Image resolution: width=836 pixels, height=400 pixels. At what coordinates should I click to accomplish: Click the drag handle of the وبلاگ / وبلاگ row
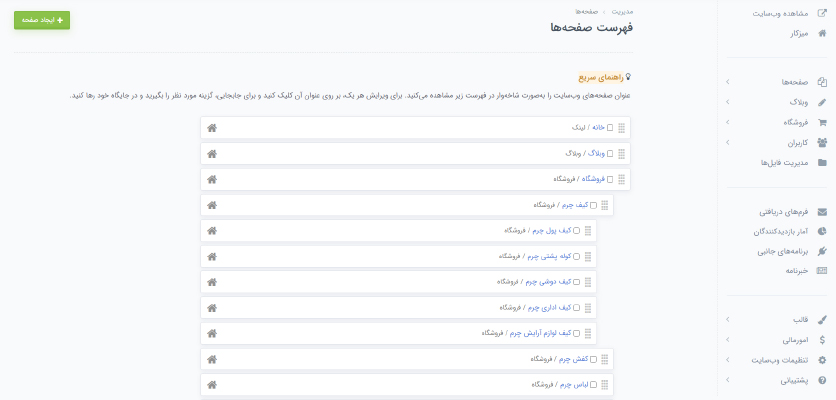[x=621, y=154]
